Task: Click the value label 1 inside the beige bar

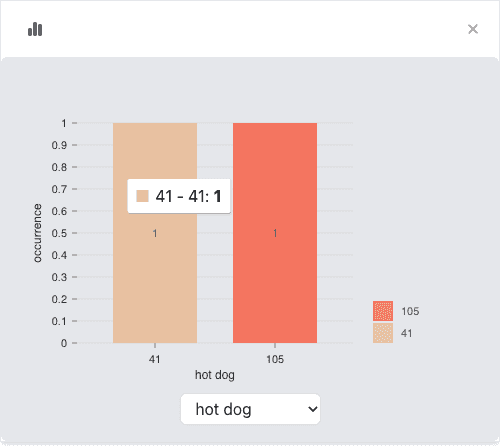Action: 155,233
